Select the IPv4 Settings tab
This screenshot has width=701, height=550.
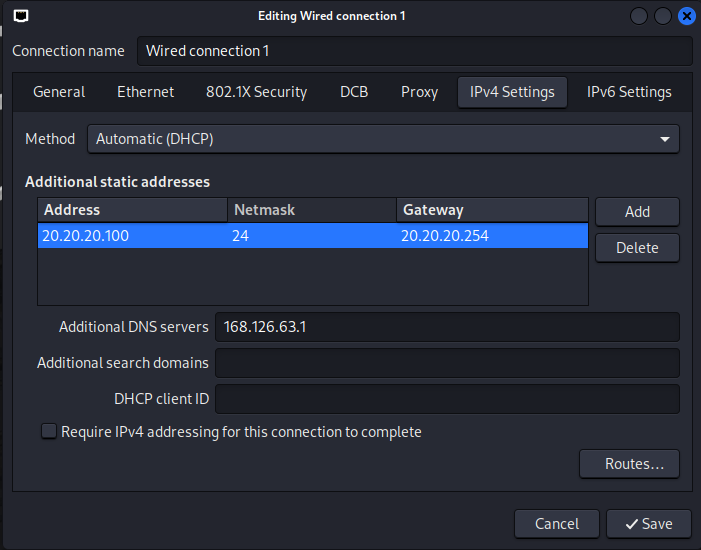tap(512, 92)
